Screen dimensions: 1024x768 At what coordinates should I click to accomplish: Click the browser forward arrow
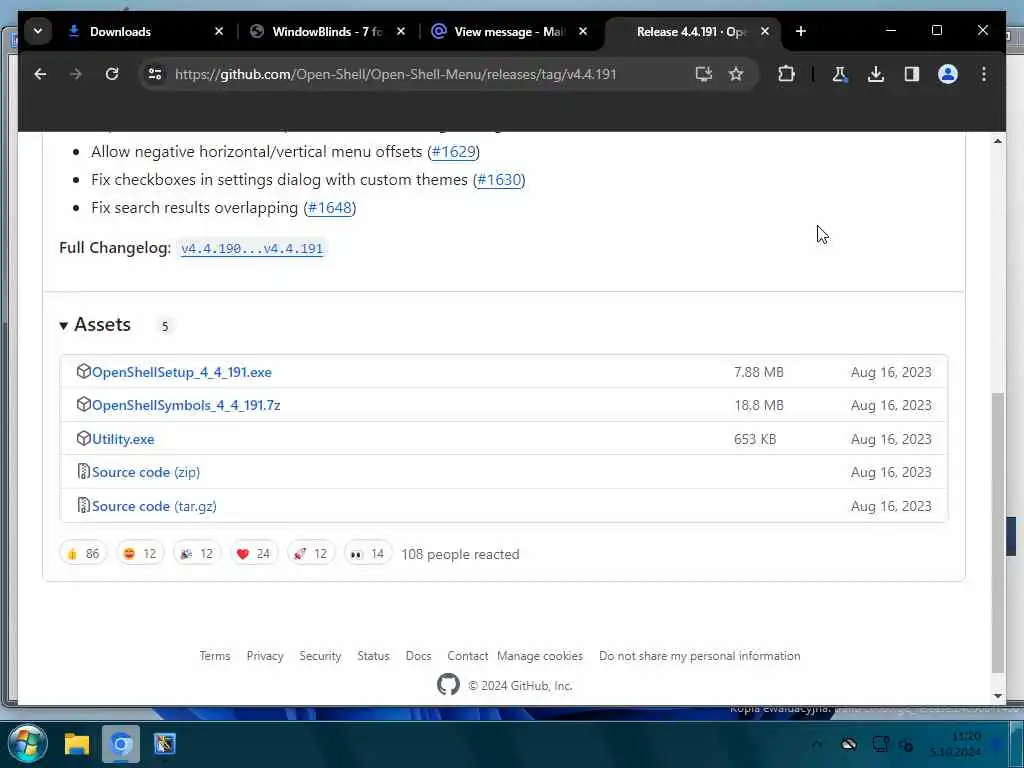(76, 74)
